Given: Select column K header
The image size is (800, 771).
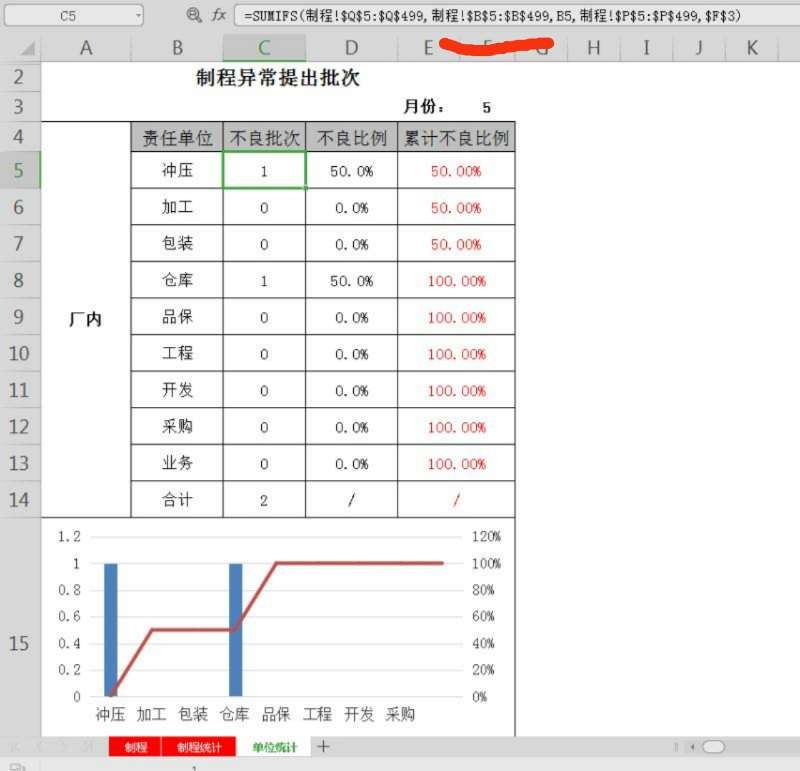Looking at the screenshot, I should click(x=752, y=48).
